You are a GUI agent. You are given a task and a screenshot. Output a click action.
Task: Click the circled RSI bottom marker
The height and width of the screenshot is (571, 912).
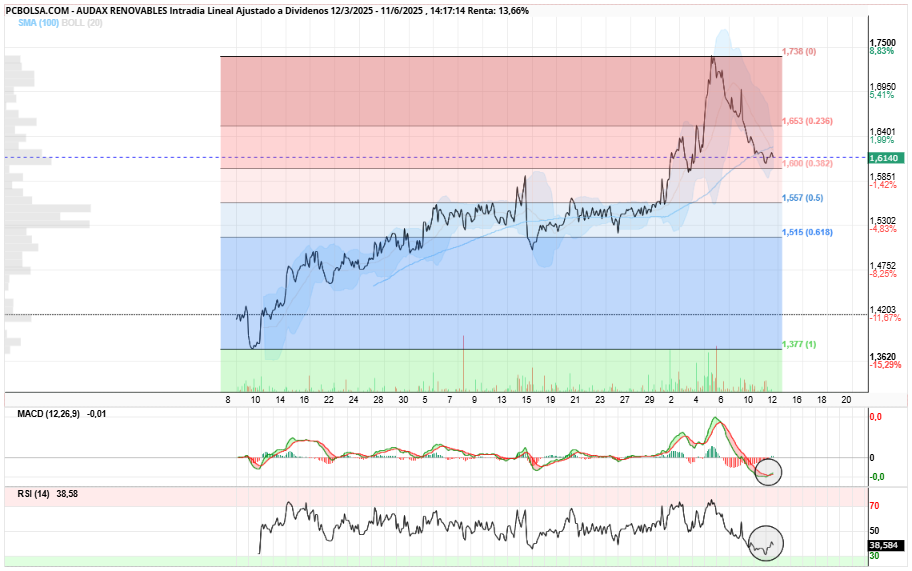pyautogui.click(x=765, y=543)
